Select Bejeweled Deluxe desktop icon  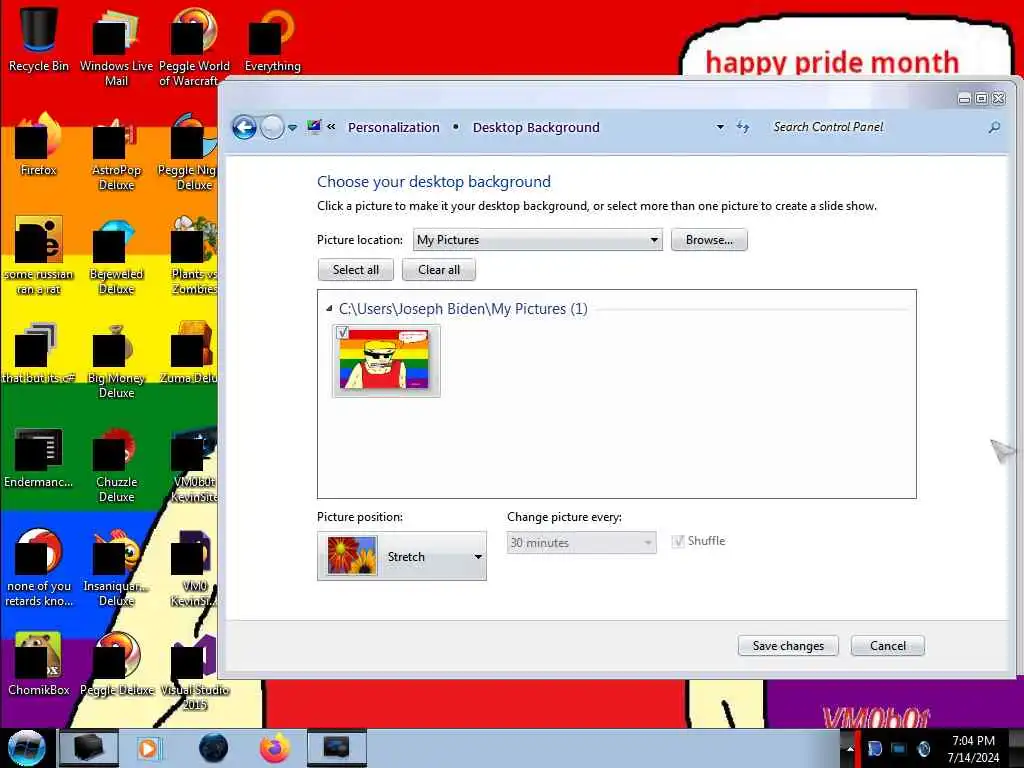116,255
